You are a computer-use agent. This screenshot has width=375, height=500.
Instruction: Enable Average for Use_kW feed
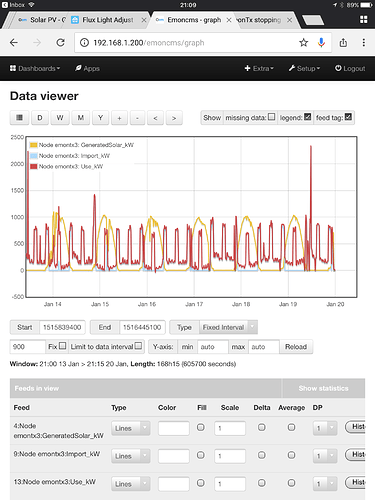point(291,483)
